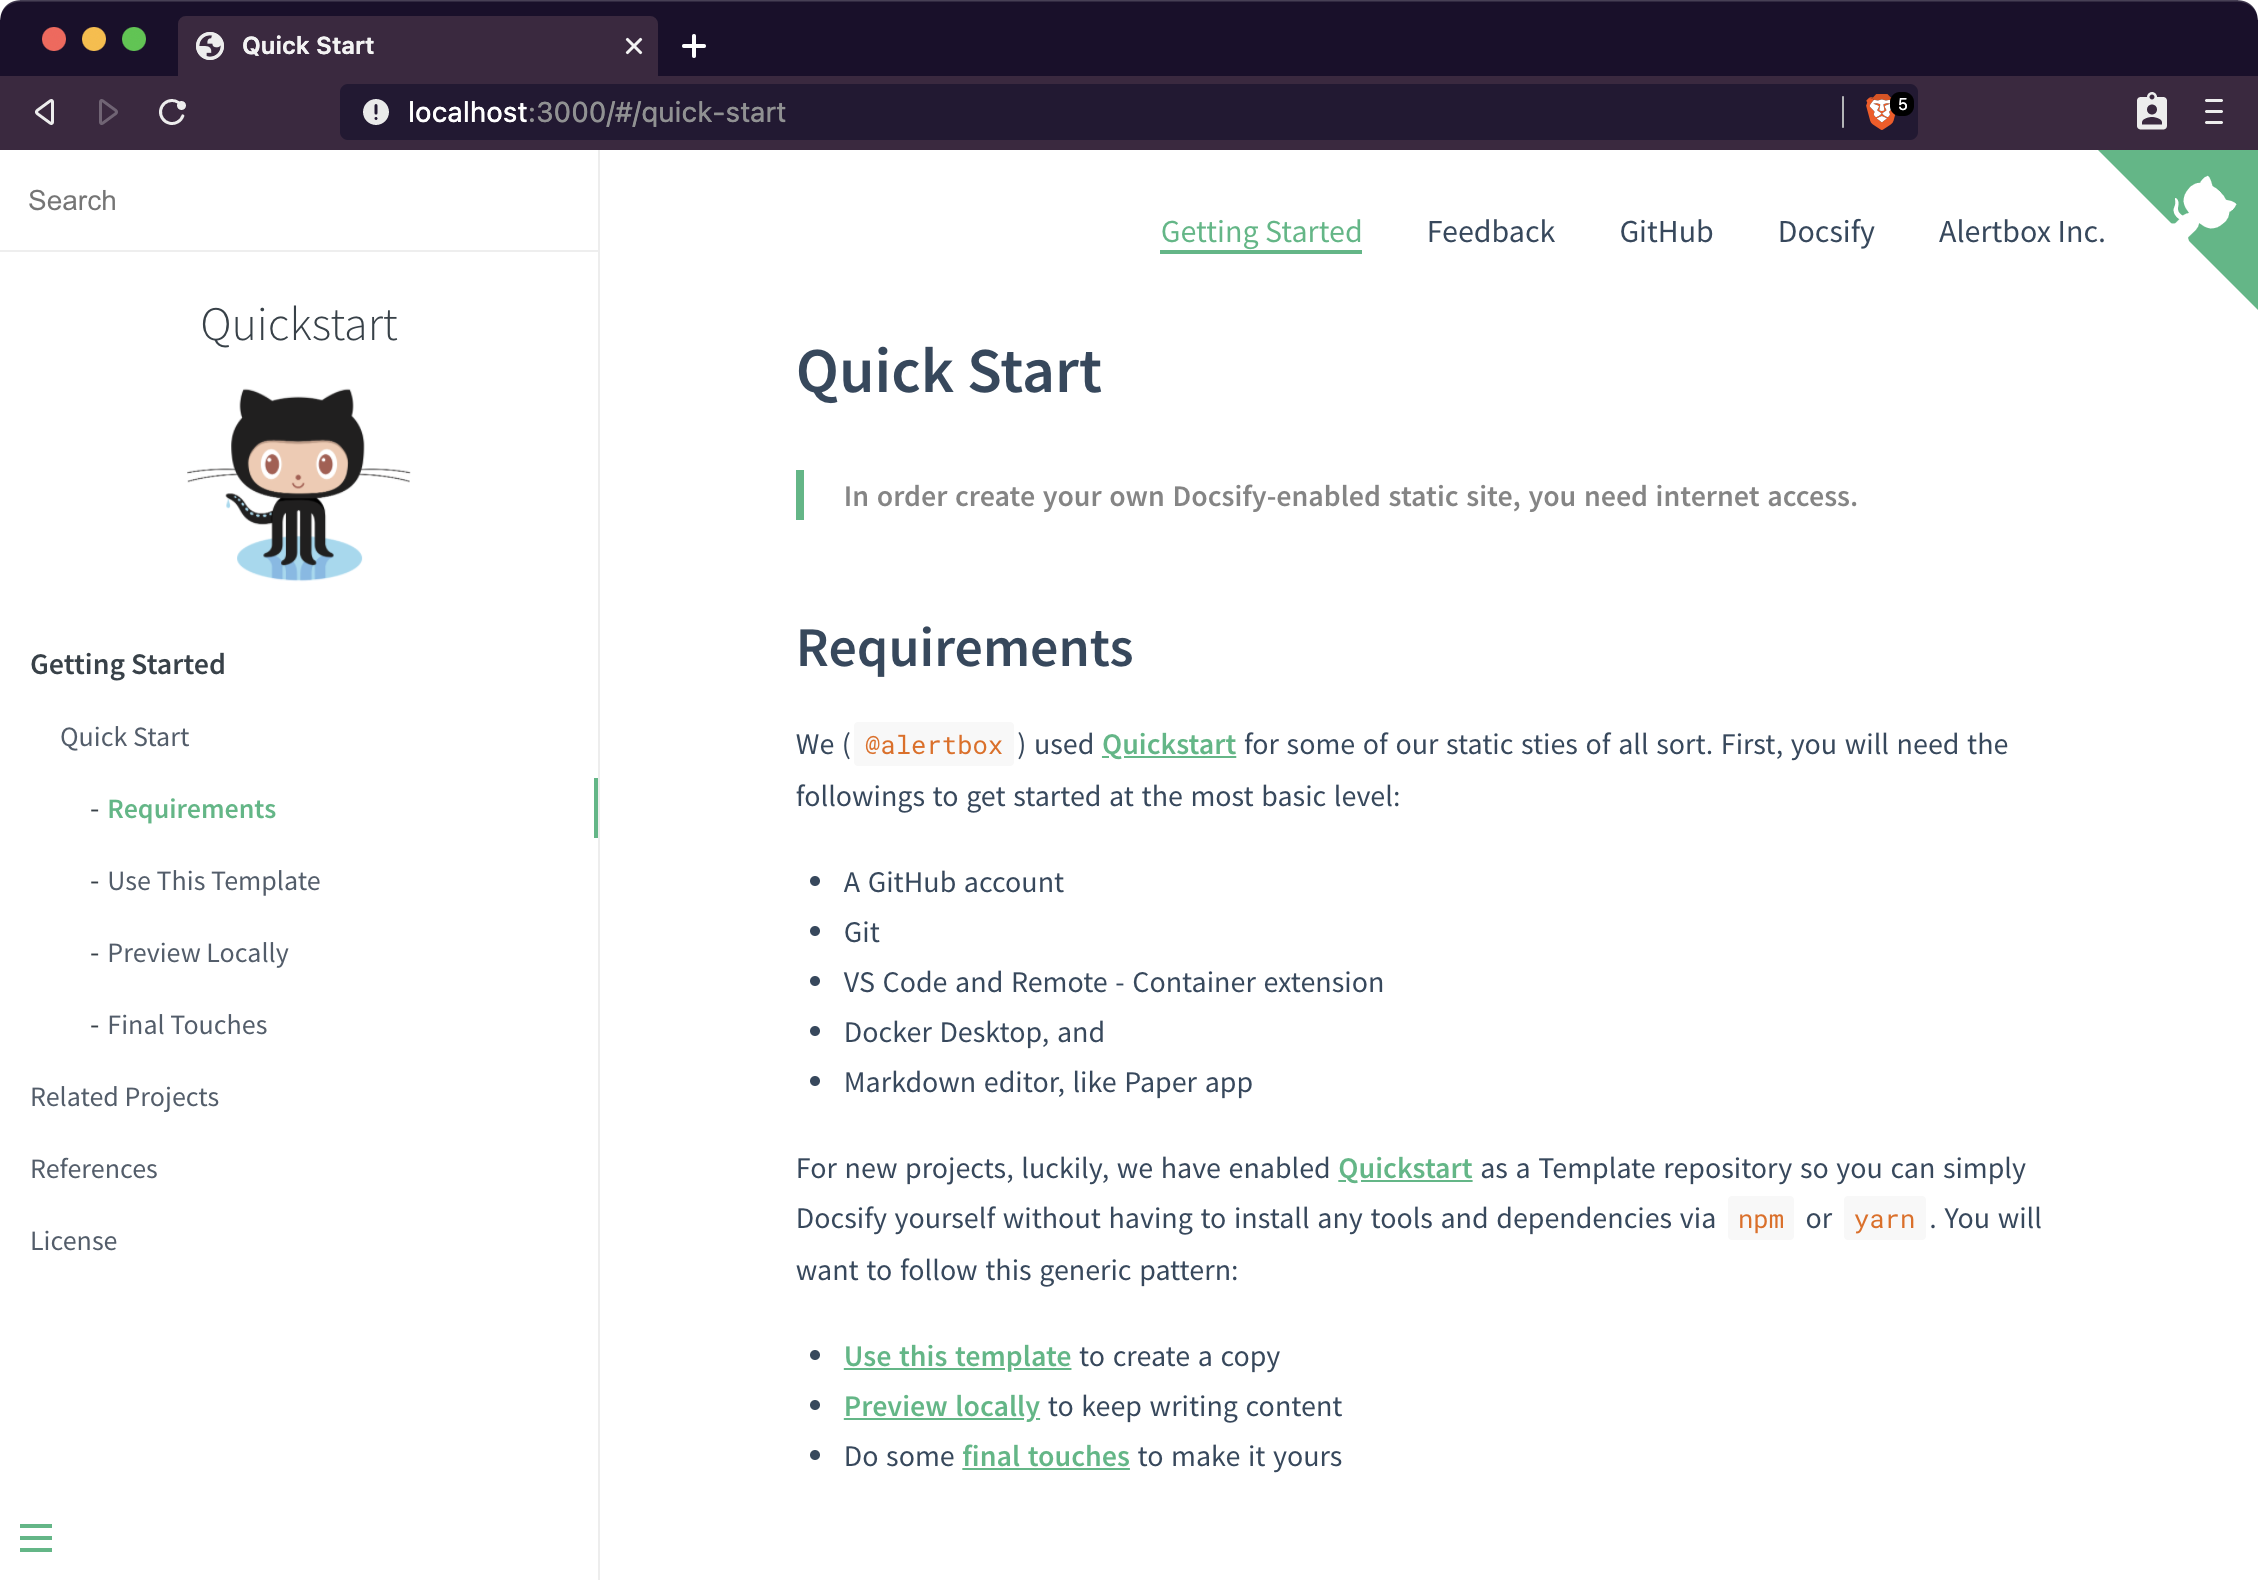The width and height of the screenshot is (2258, 1580).
Task: Open a new browser tab
Action: click(x=694, y=45)
